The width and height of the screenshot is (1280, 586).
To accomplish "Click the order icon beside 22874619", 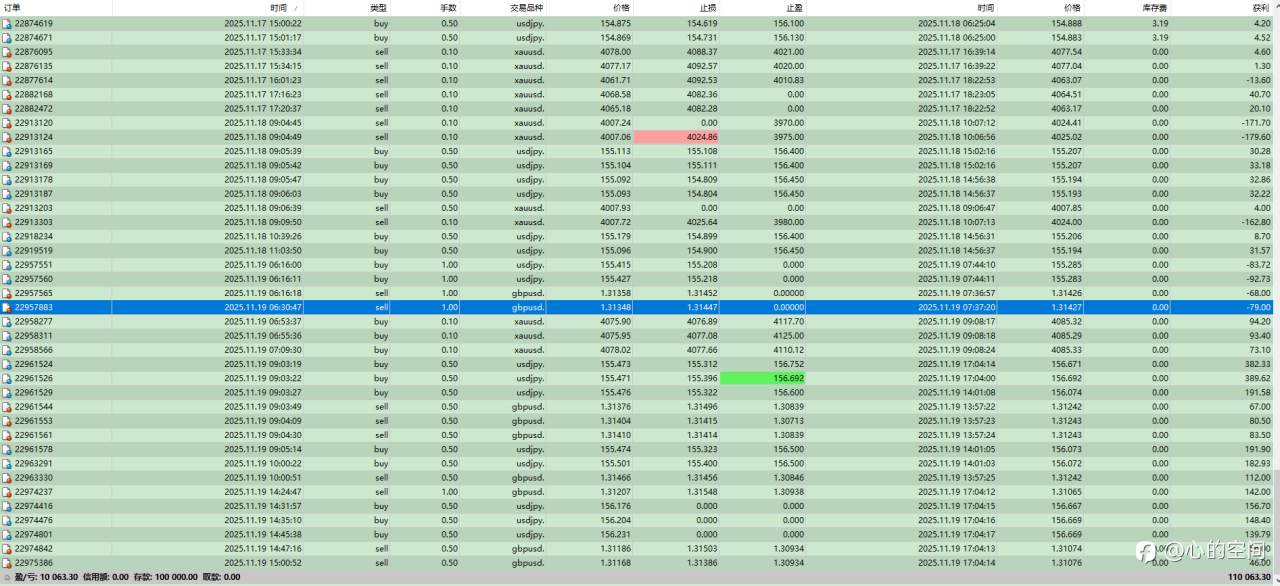I will pos(7,23).
